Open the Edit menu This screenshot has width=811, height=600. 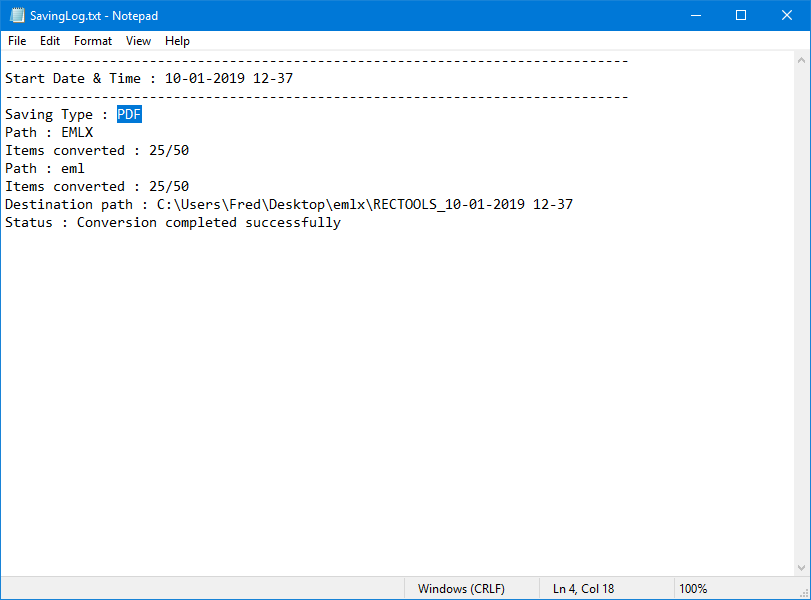[50, 41]
